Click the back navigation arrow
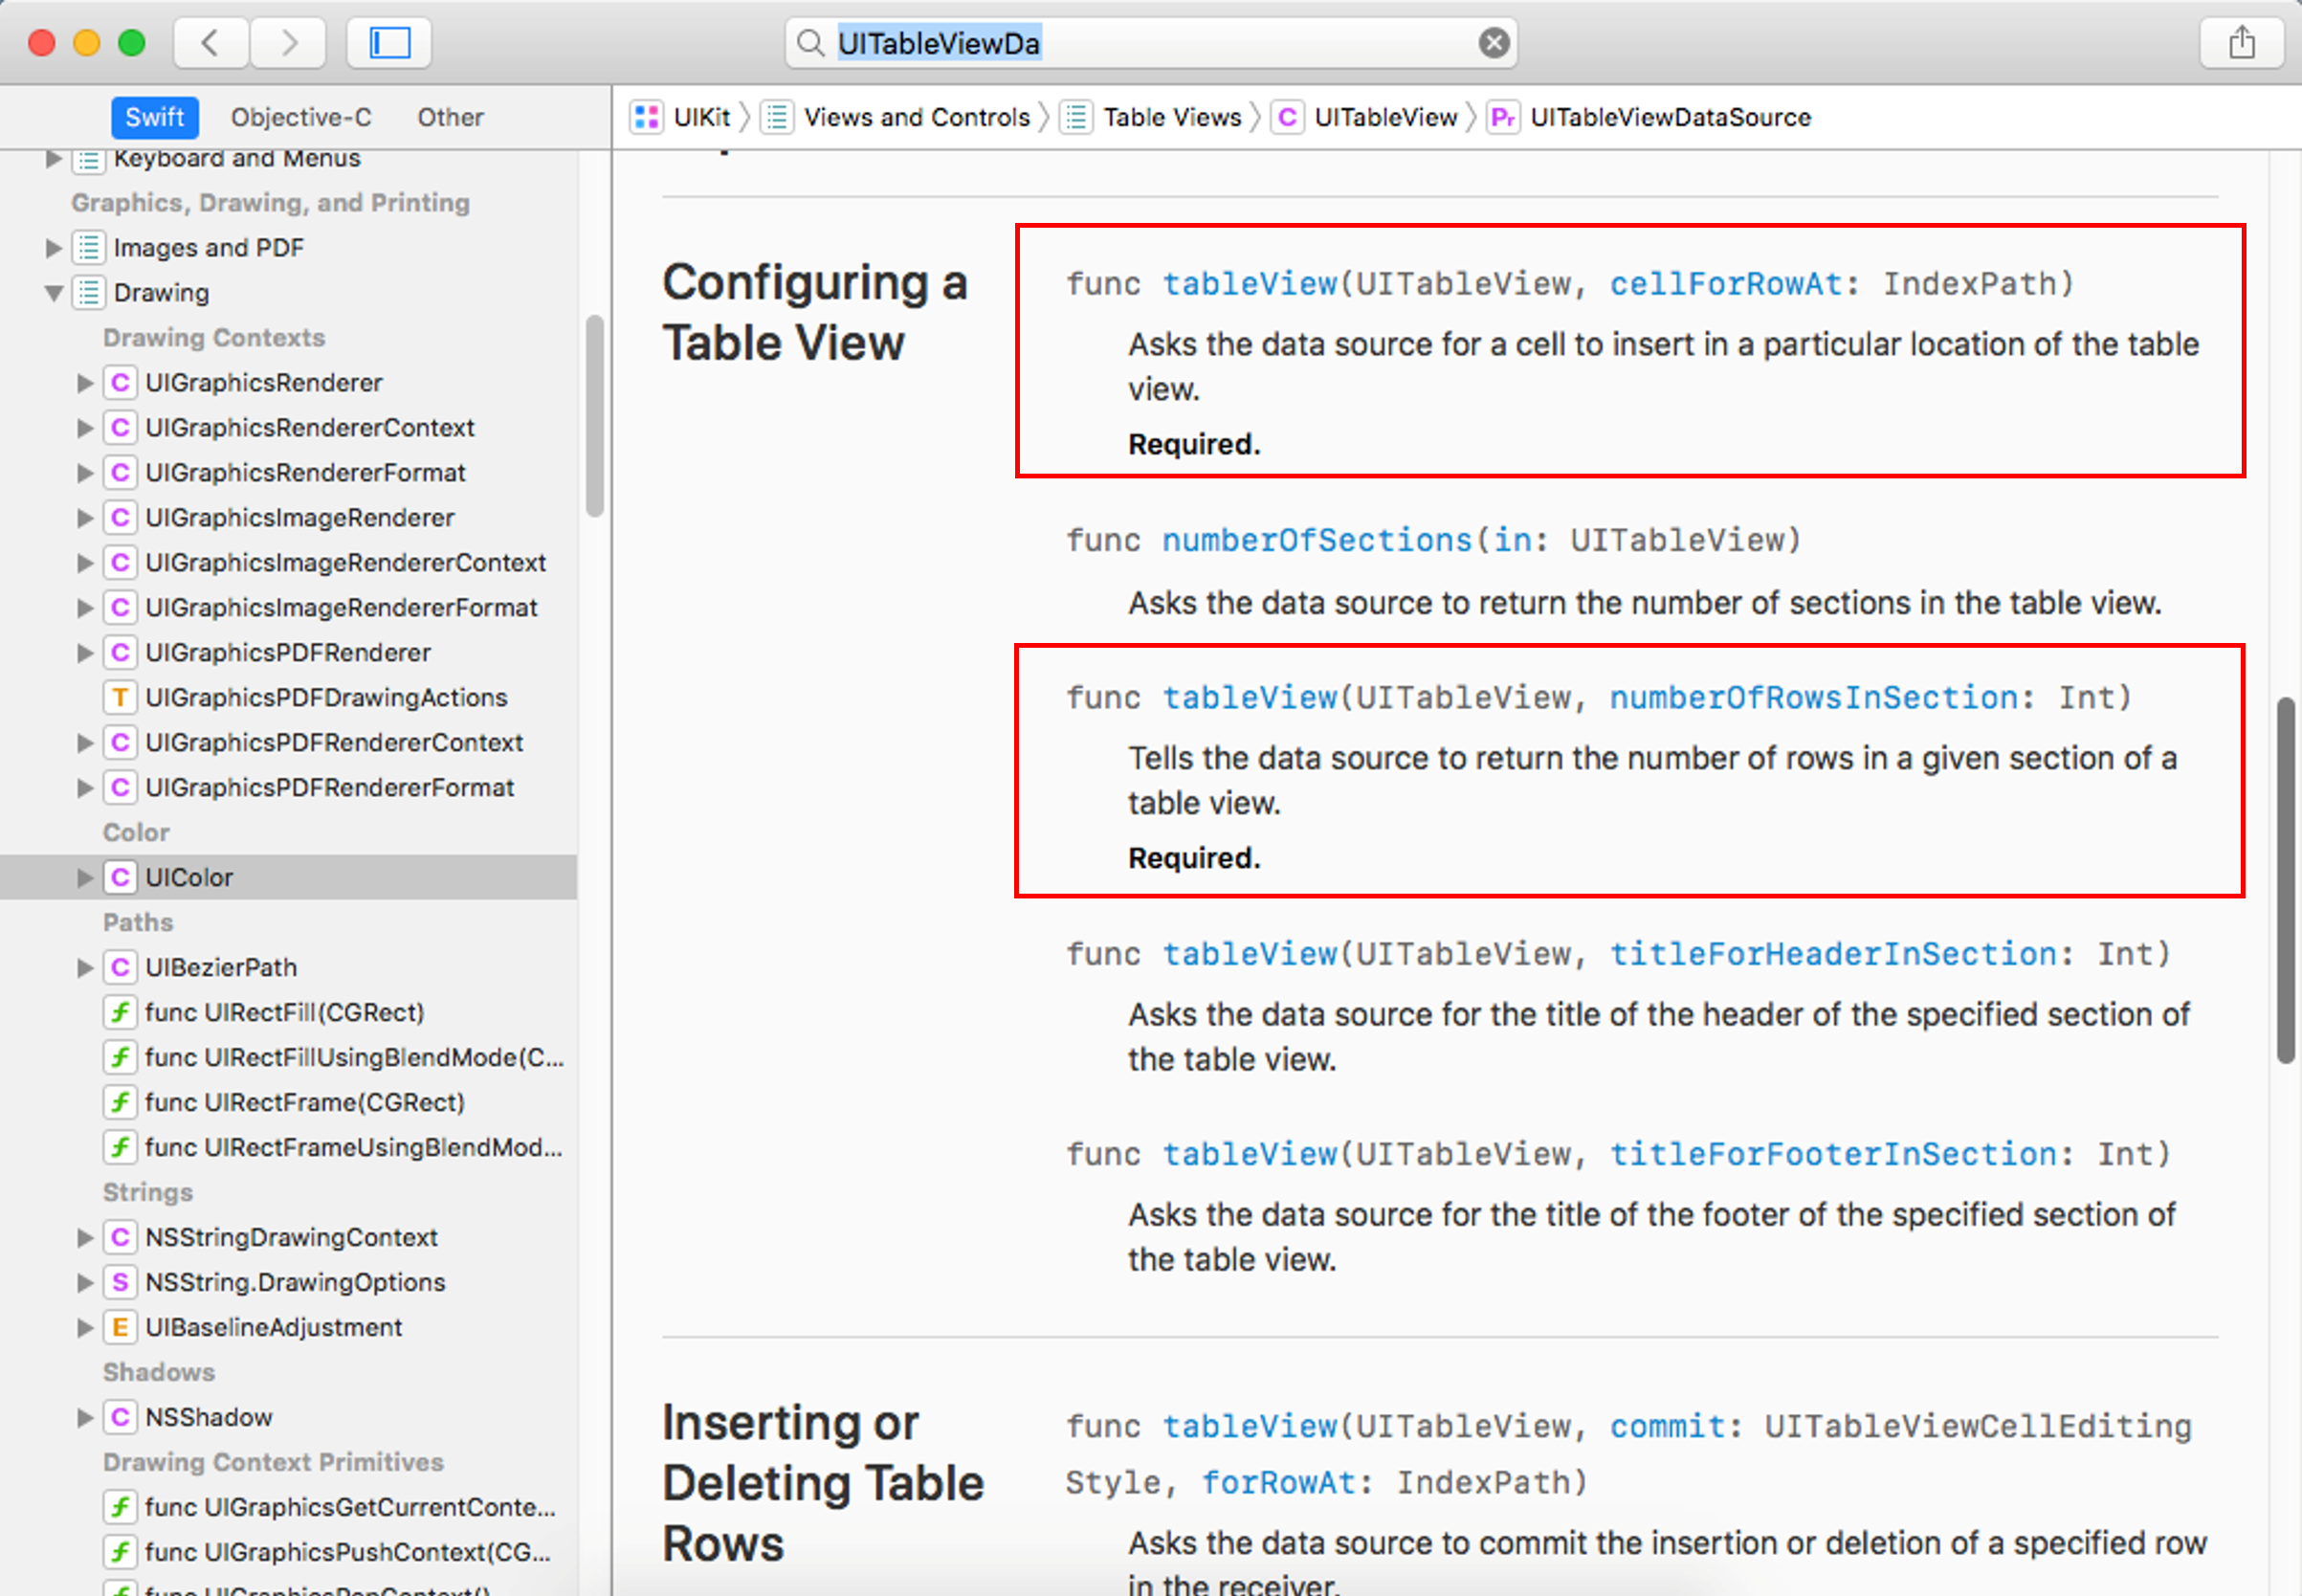The image size is (2302, 1596). tap(210, 43)
